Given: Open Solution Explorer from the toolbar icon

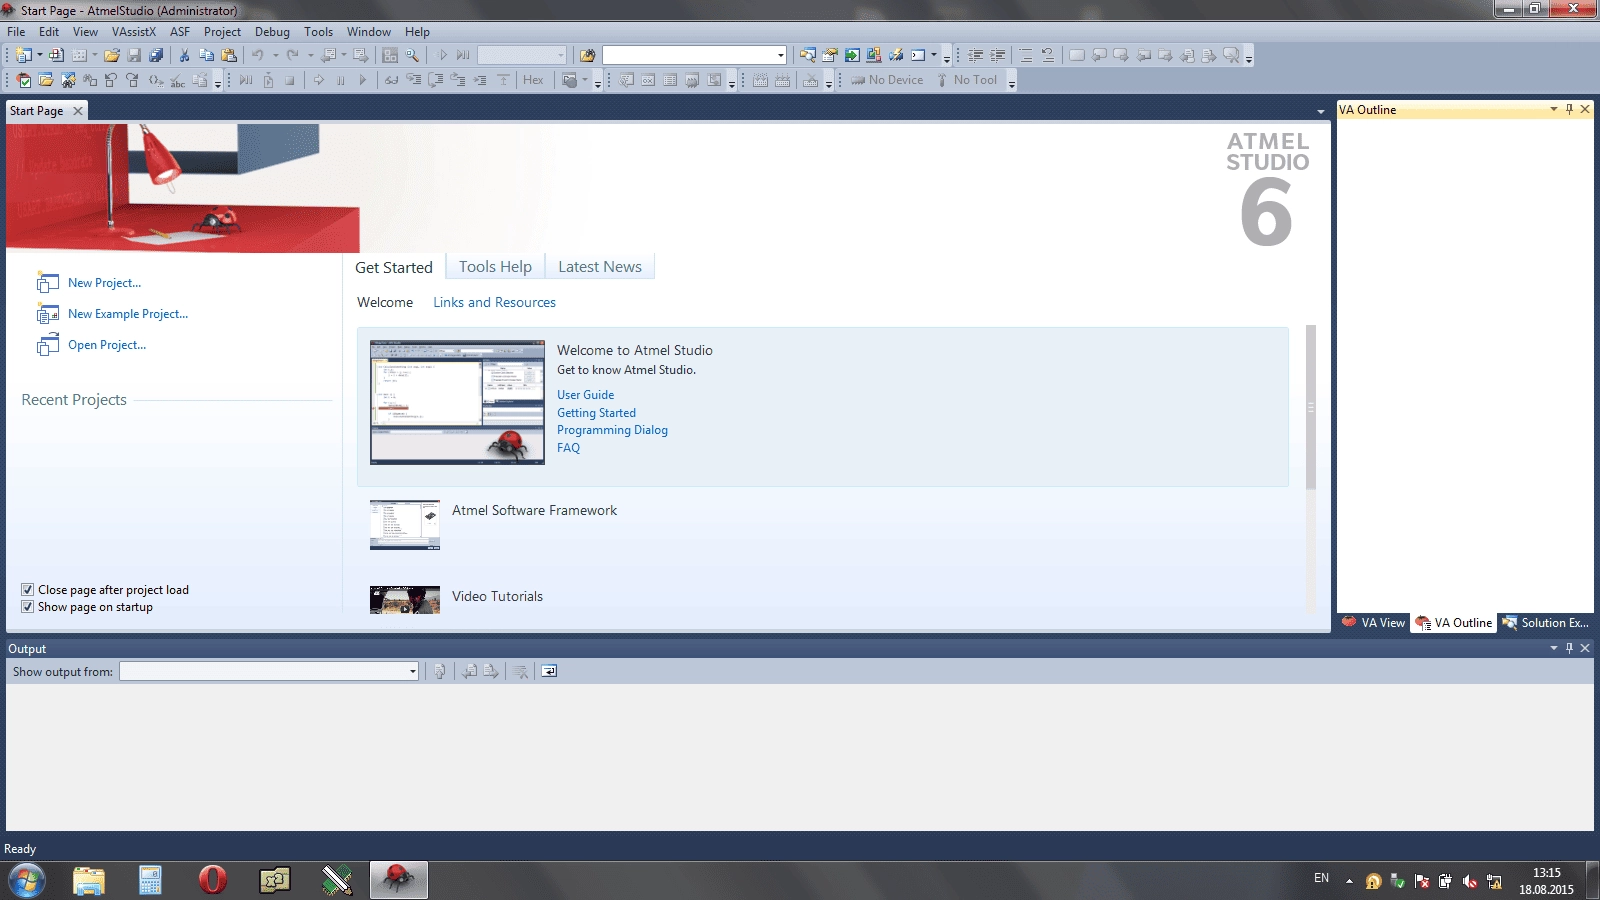Looking at the screenshot, I should pos(807,55).
